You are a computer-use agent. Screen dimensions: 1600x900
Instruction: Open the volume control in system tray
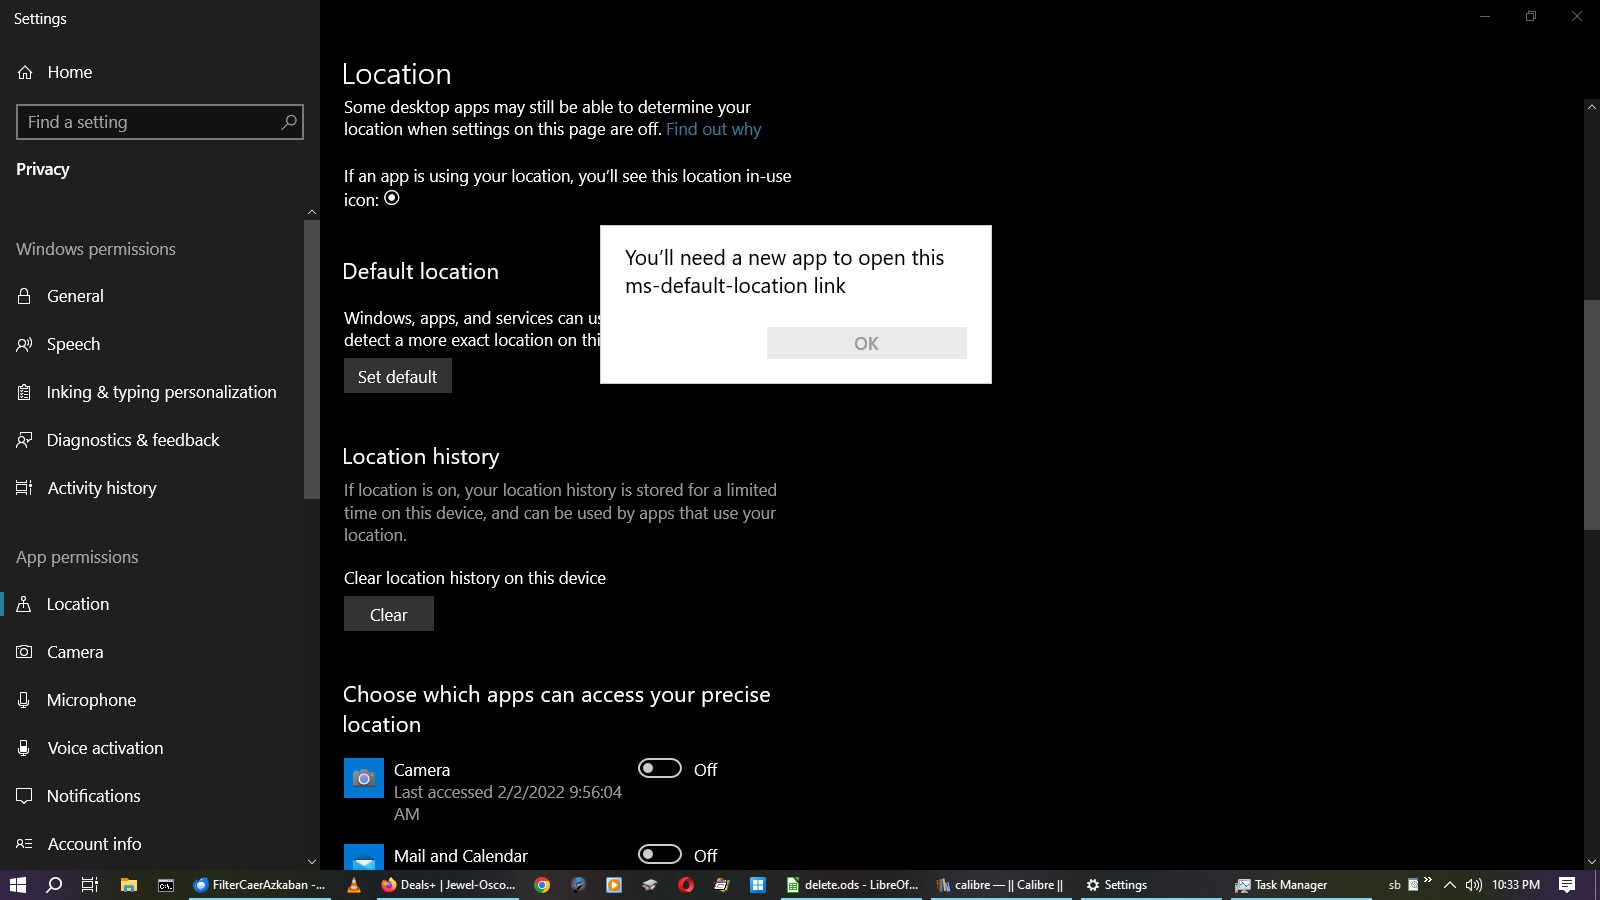pos(1473,885)
